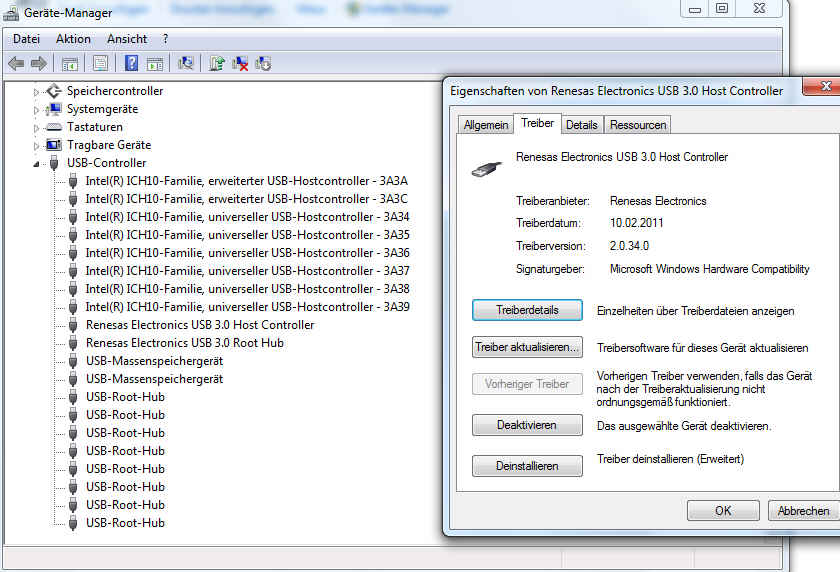Viewport: 840px width, 572px height.
Task: Open the Aktion menu
Action: (73, 39)
